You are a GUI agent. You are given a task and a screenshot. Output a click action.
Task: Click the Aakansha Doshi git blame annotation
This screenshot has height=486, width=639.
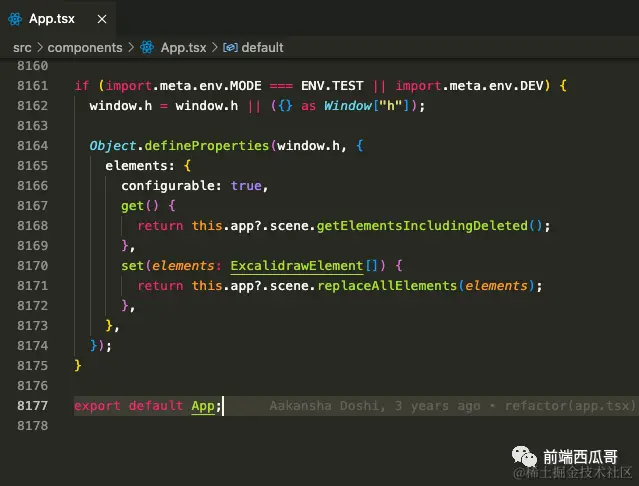tap(452, 406)
